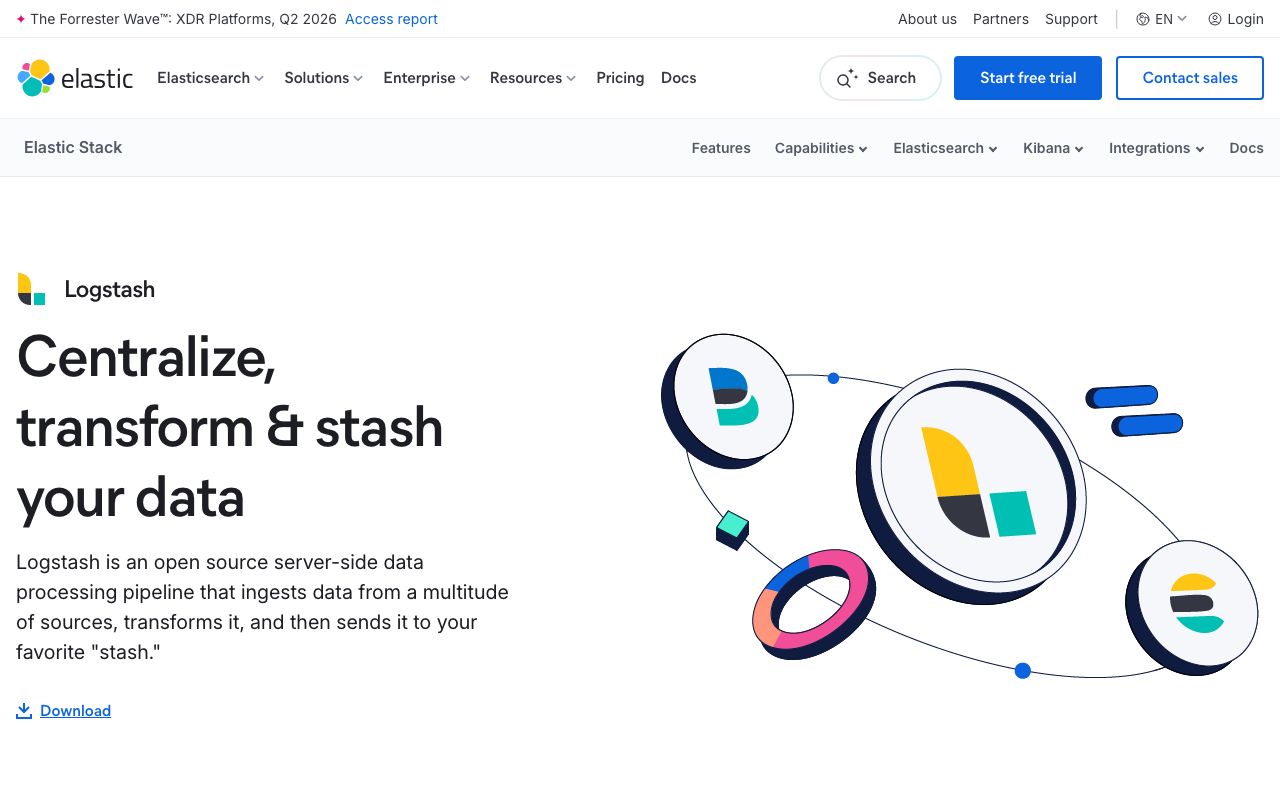This screenshot has height=800, width=1280.
Task: Open the Features section link
Action: pyautogui.click(x=721, y=148)
